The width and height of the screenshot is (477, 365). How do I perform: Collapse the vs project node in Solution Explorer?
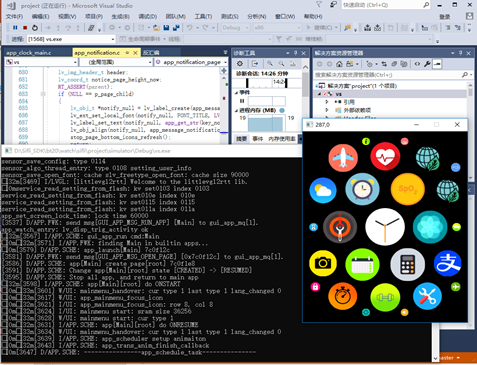coord(319,94)
